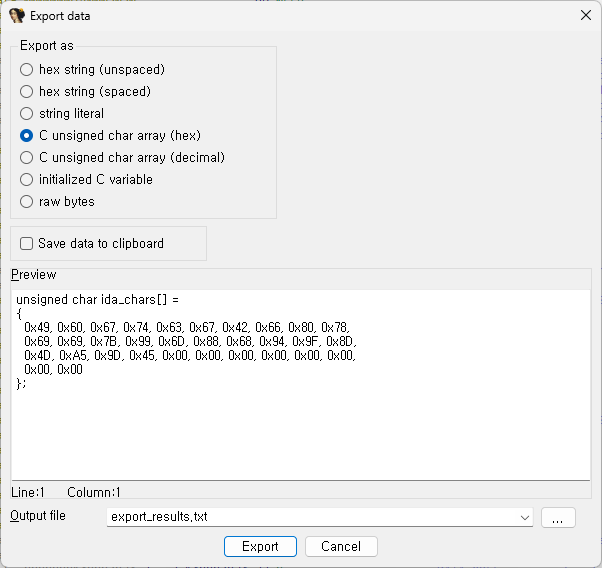Screen dimensions: 602x568
Task: Select C unsigned char array (hex)
Action: pos(27,136)
